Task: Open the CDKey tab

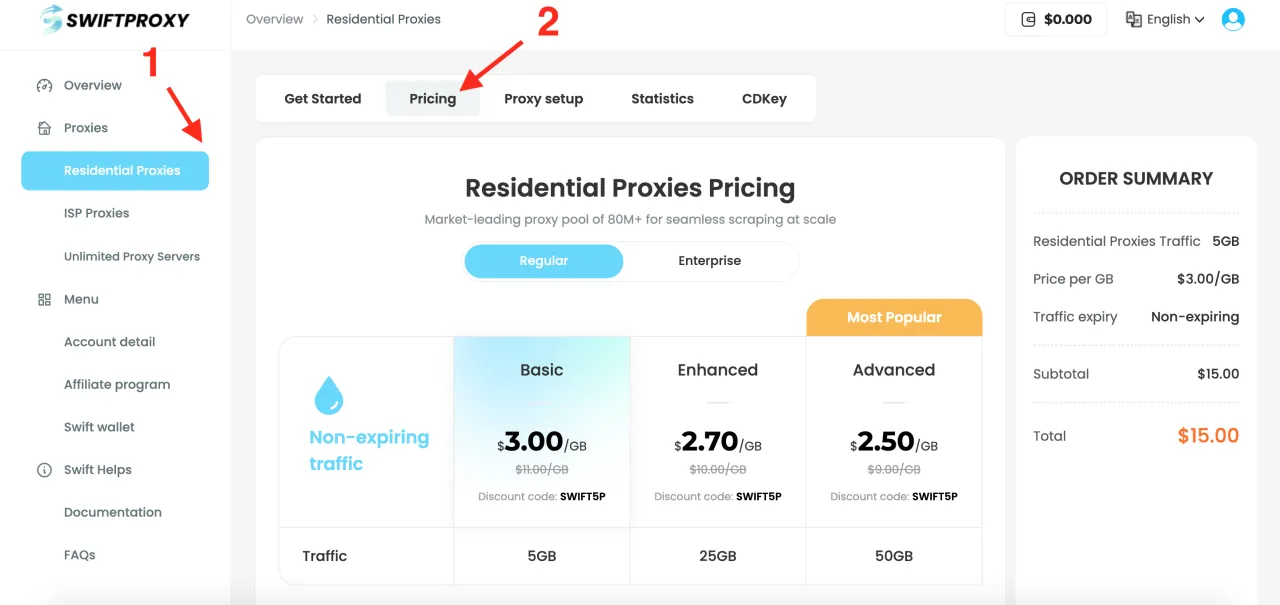Action: point(764,99)
